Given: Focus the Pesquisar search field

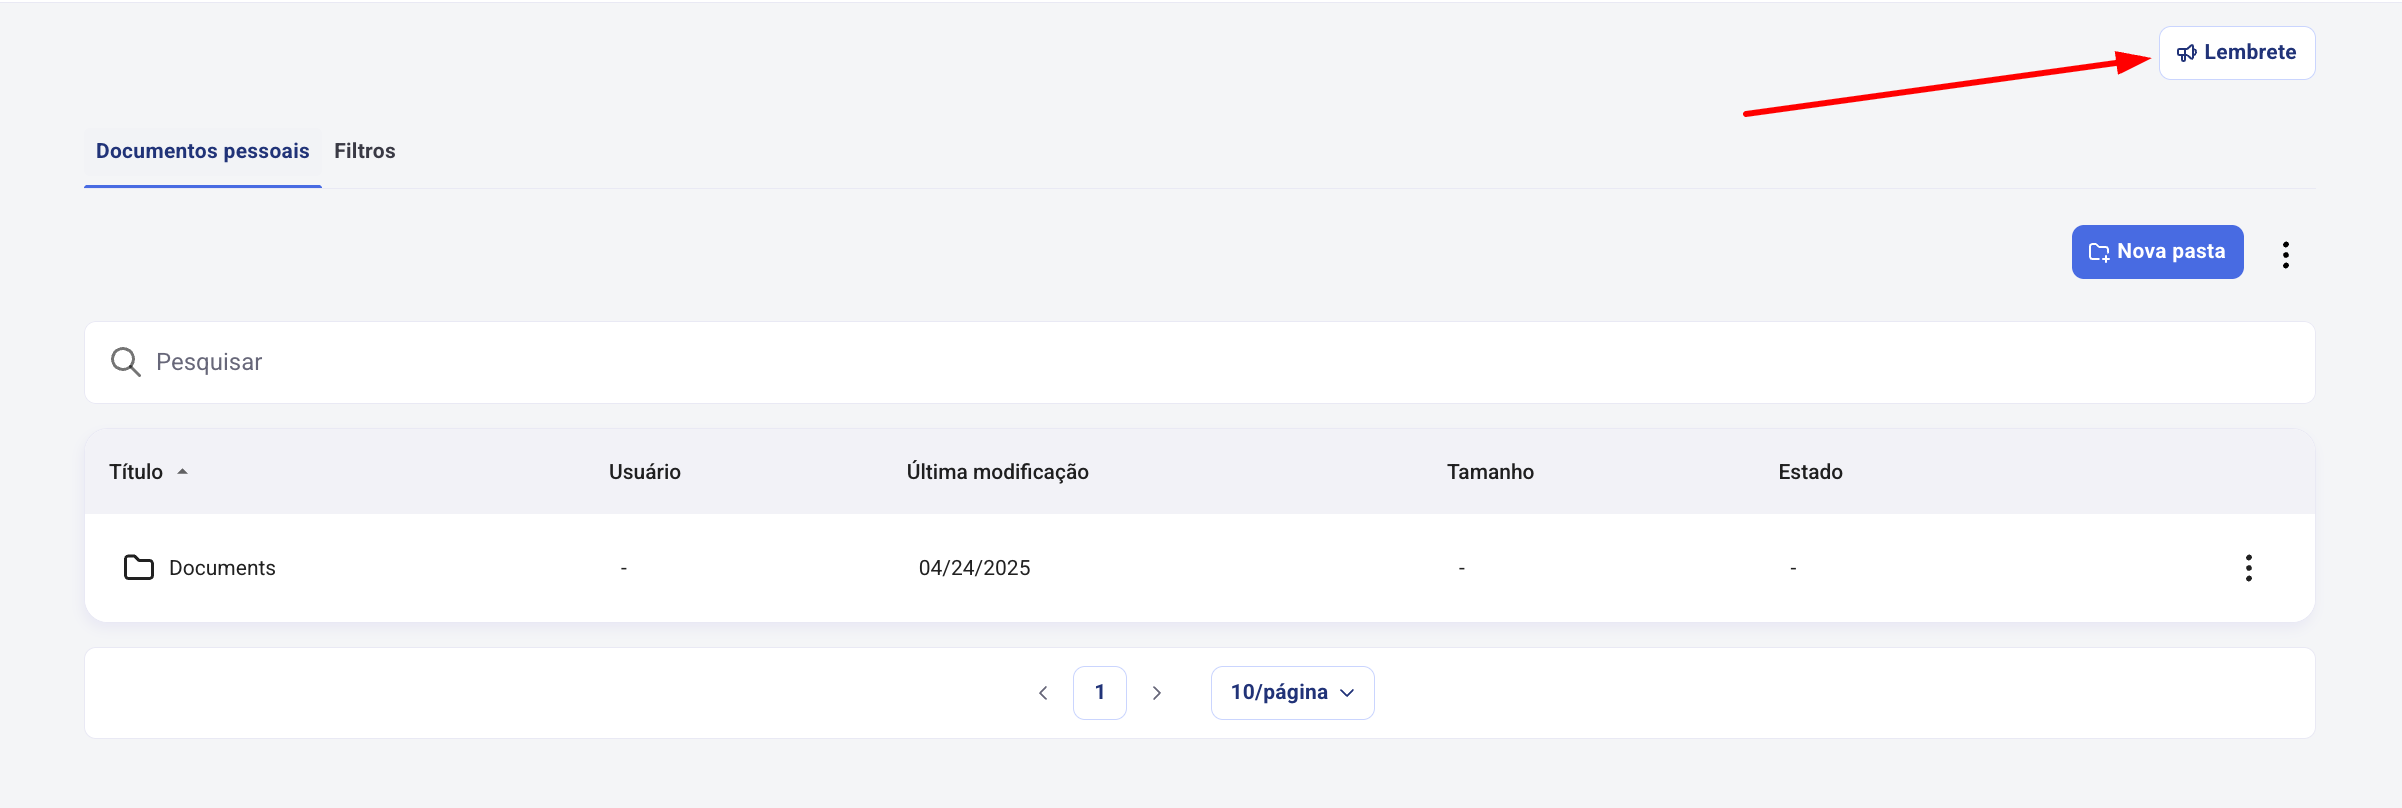Looking at the screenshot, I should click(x=1199, y=362).
